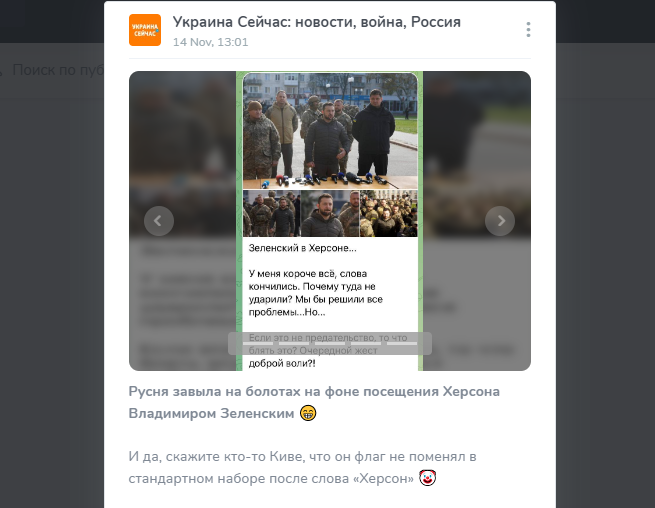This screenshot has height=508, width=655.
Task: Click the 14 Nov, 13:01 post timestamp
Action: [x=211, y=42]
